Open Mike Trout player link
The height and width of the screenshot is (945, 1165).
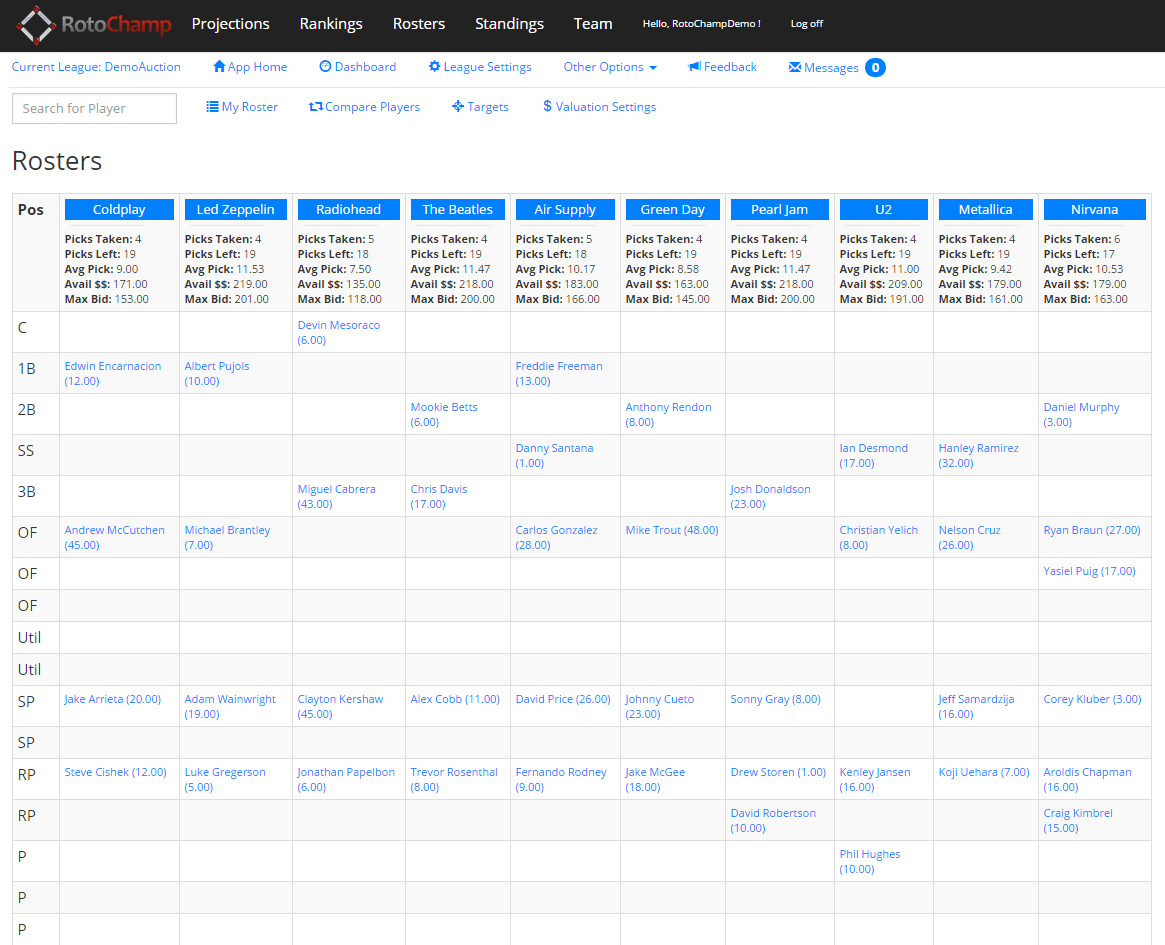coord(672,530)
